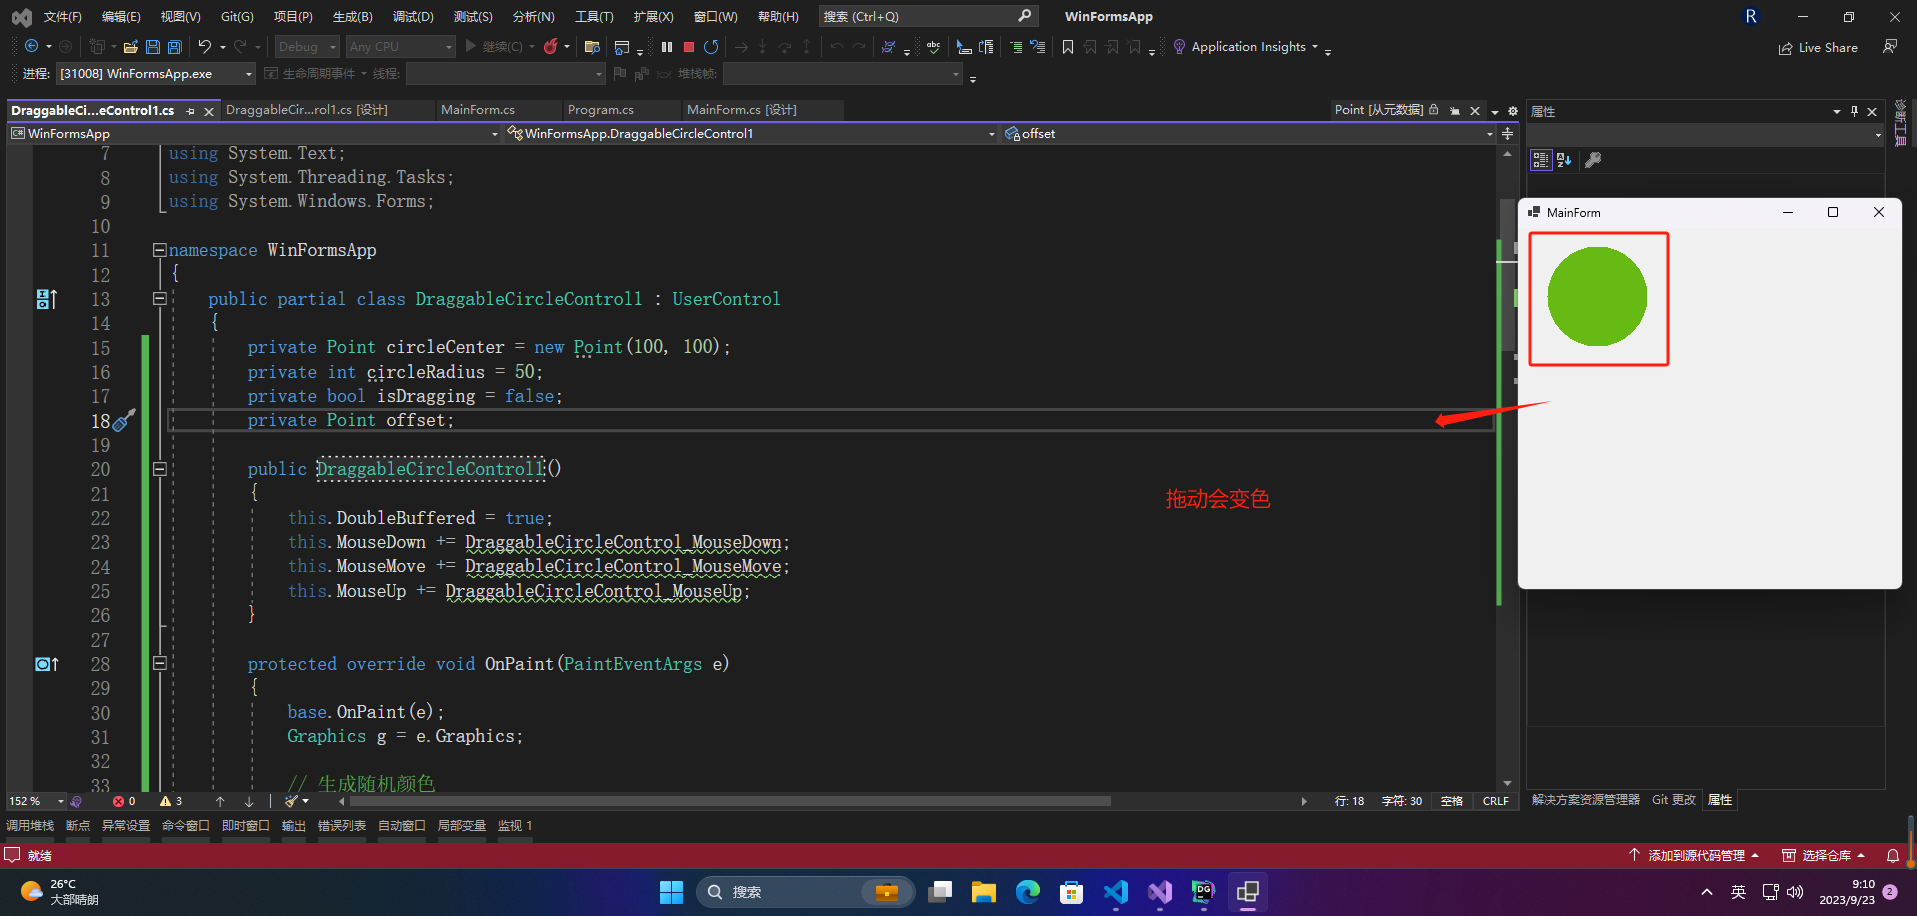
Task: Open the Git(G) menu
Action: pyautogui.click(x=237, y=16)
